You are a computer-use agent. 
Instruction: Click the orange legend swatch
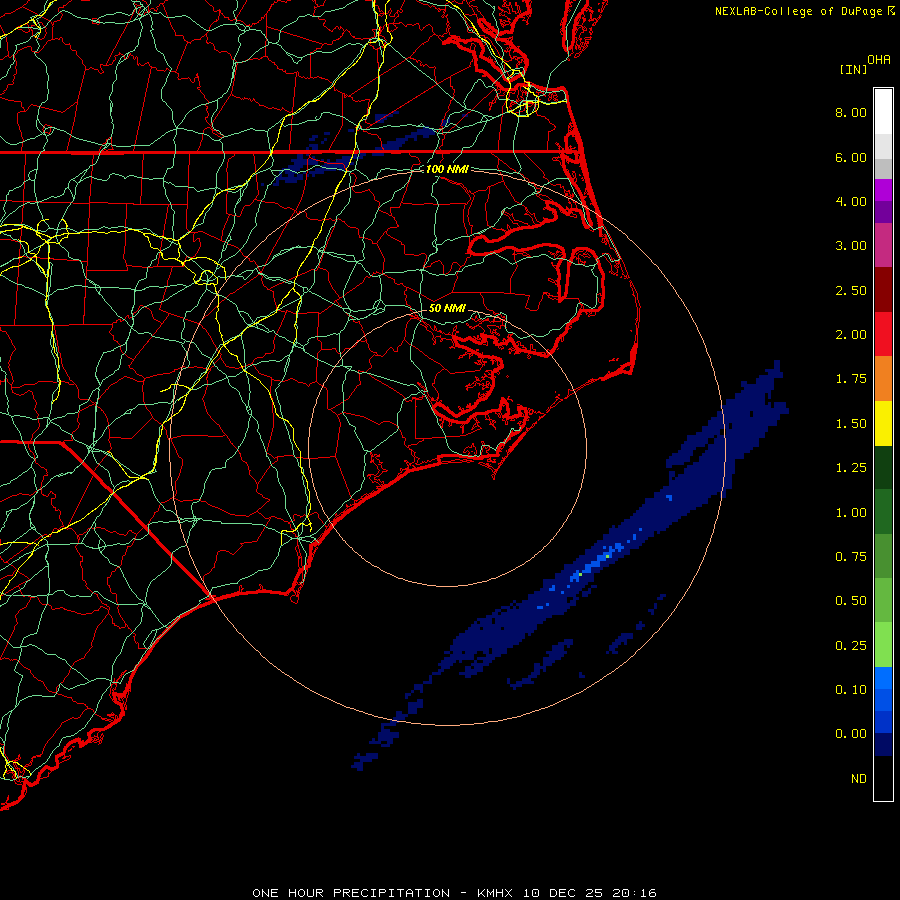pos(883,379)
